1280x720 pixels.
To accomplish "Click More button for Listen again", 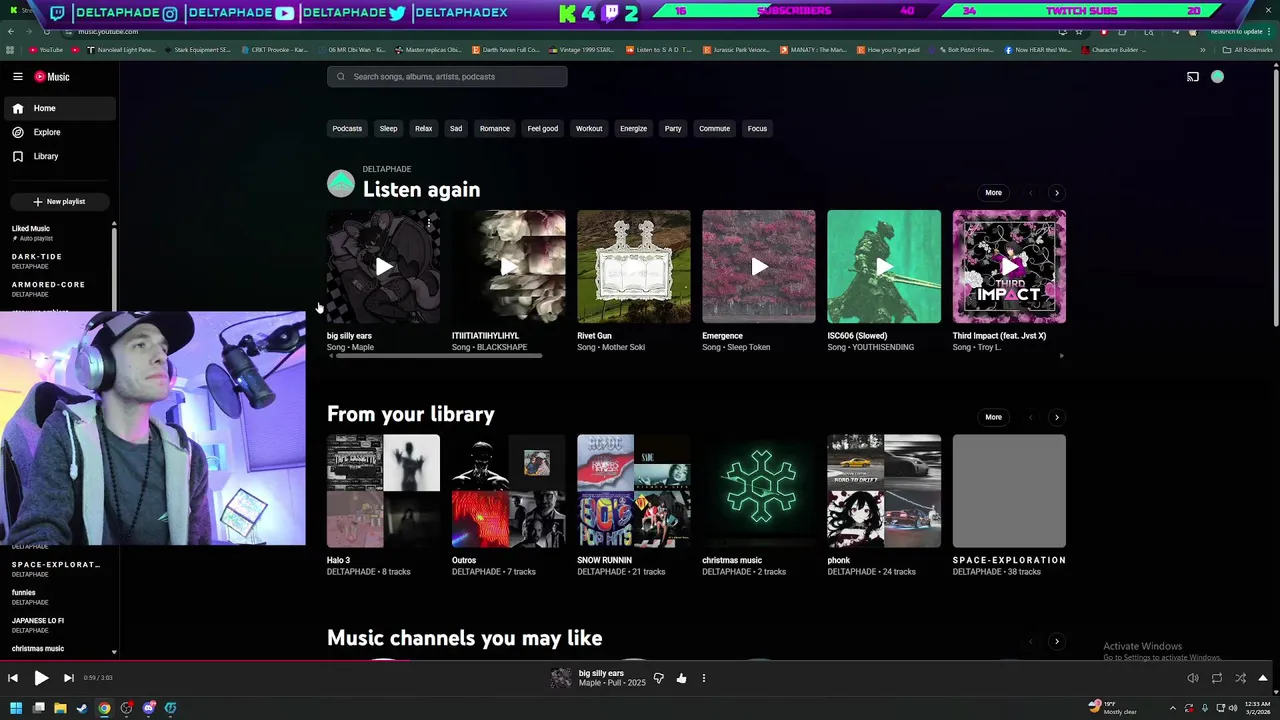I will 993,192.
